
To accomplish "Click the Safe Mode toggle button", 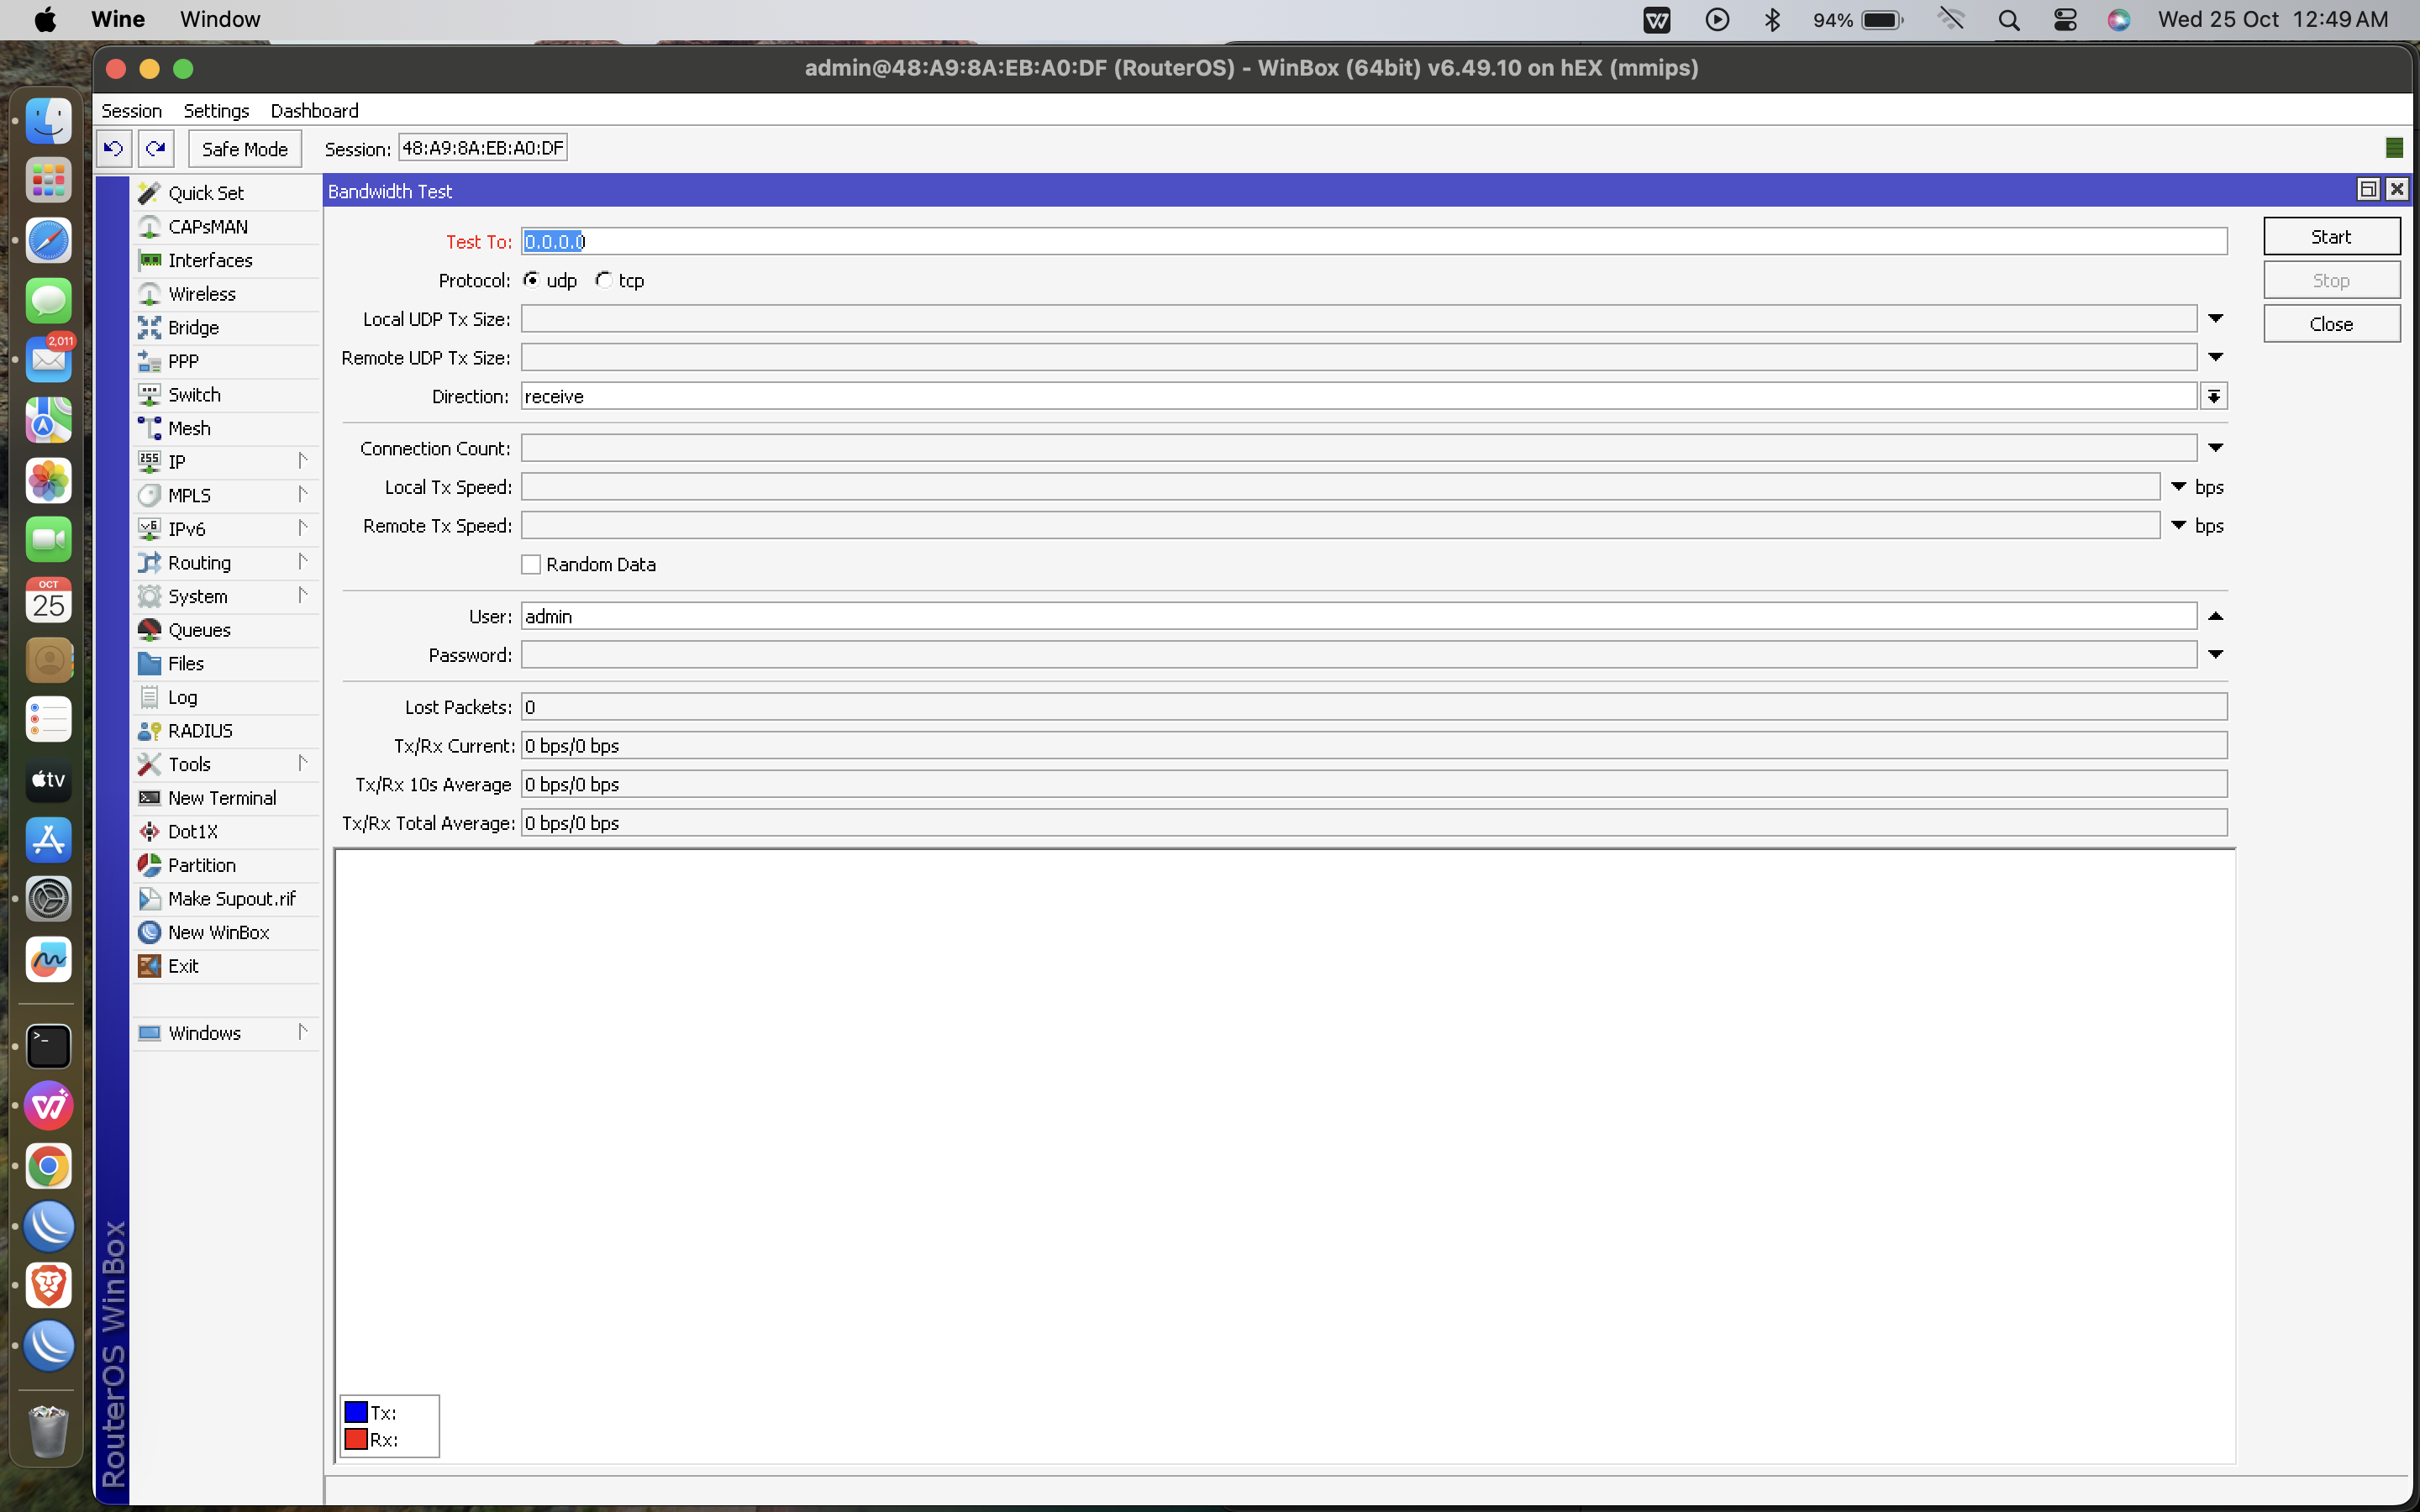I will coord(242,148).
